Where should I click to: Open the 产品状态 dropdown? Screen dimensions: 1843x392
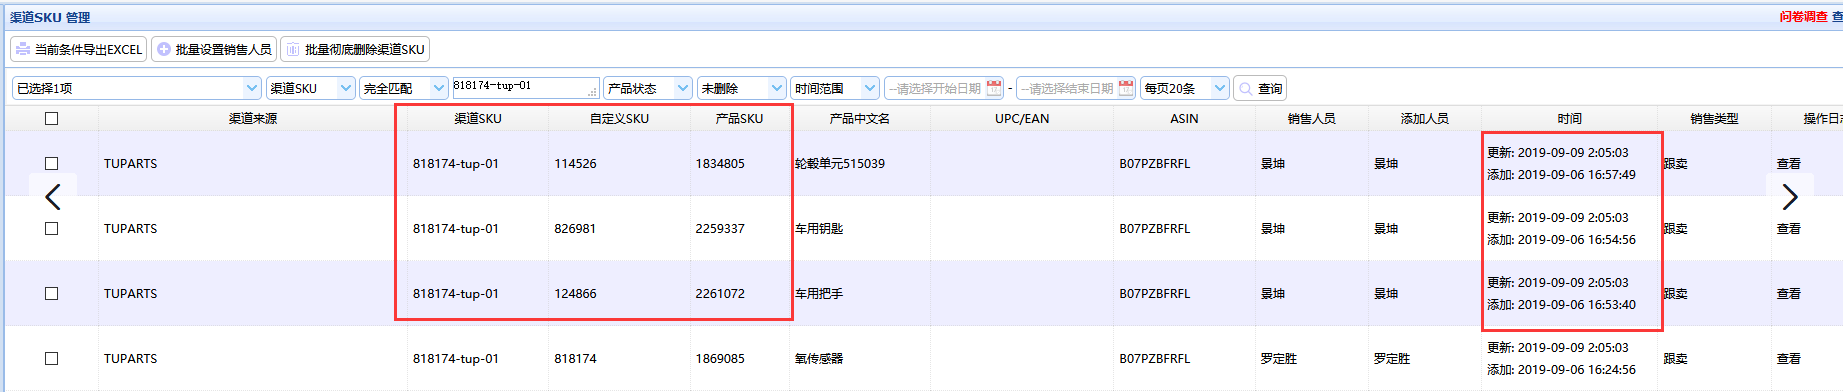tap(648, 88)
